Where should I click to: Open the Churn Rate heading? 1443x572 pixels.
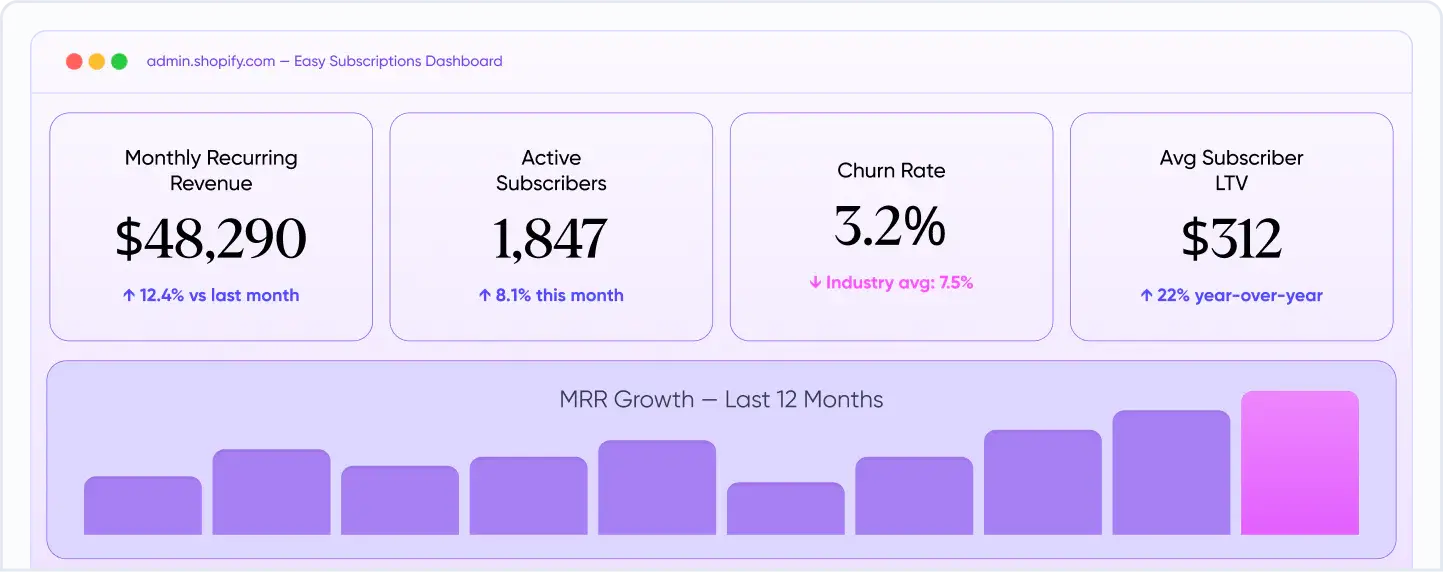(891, 171)
